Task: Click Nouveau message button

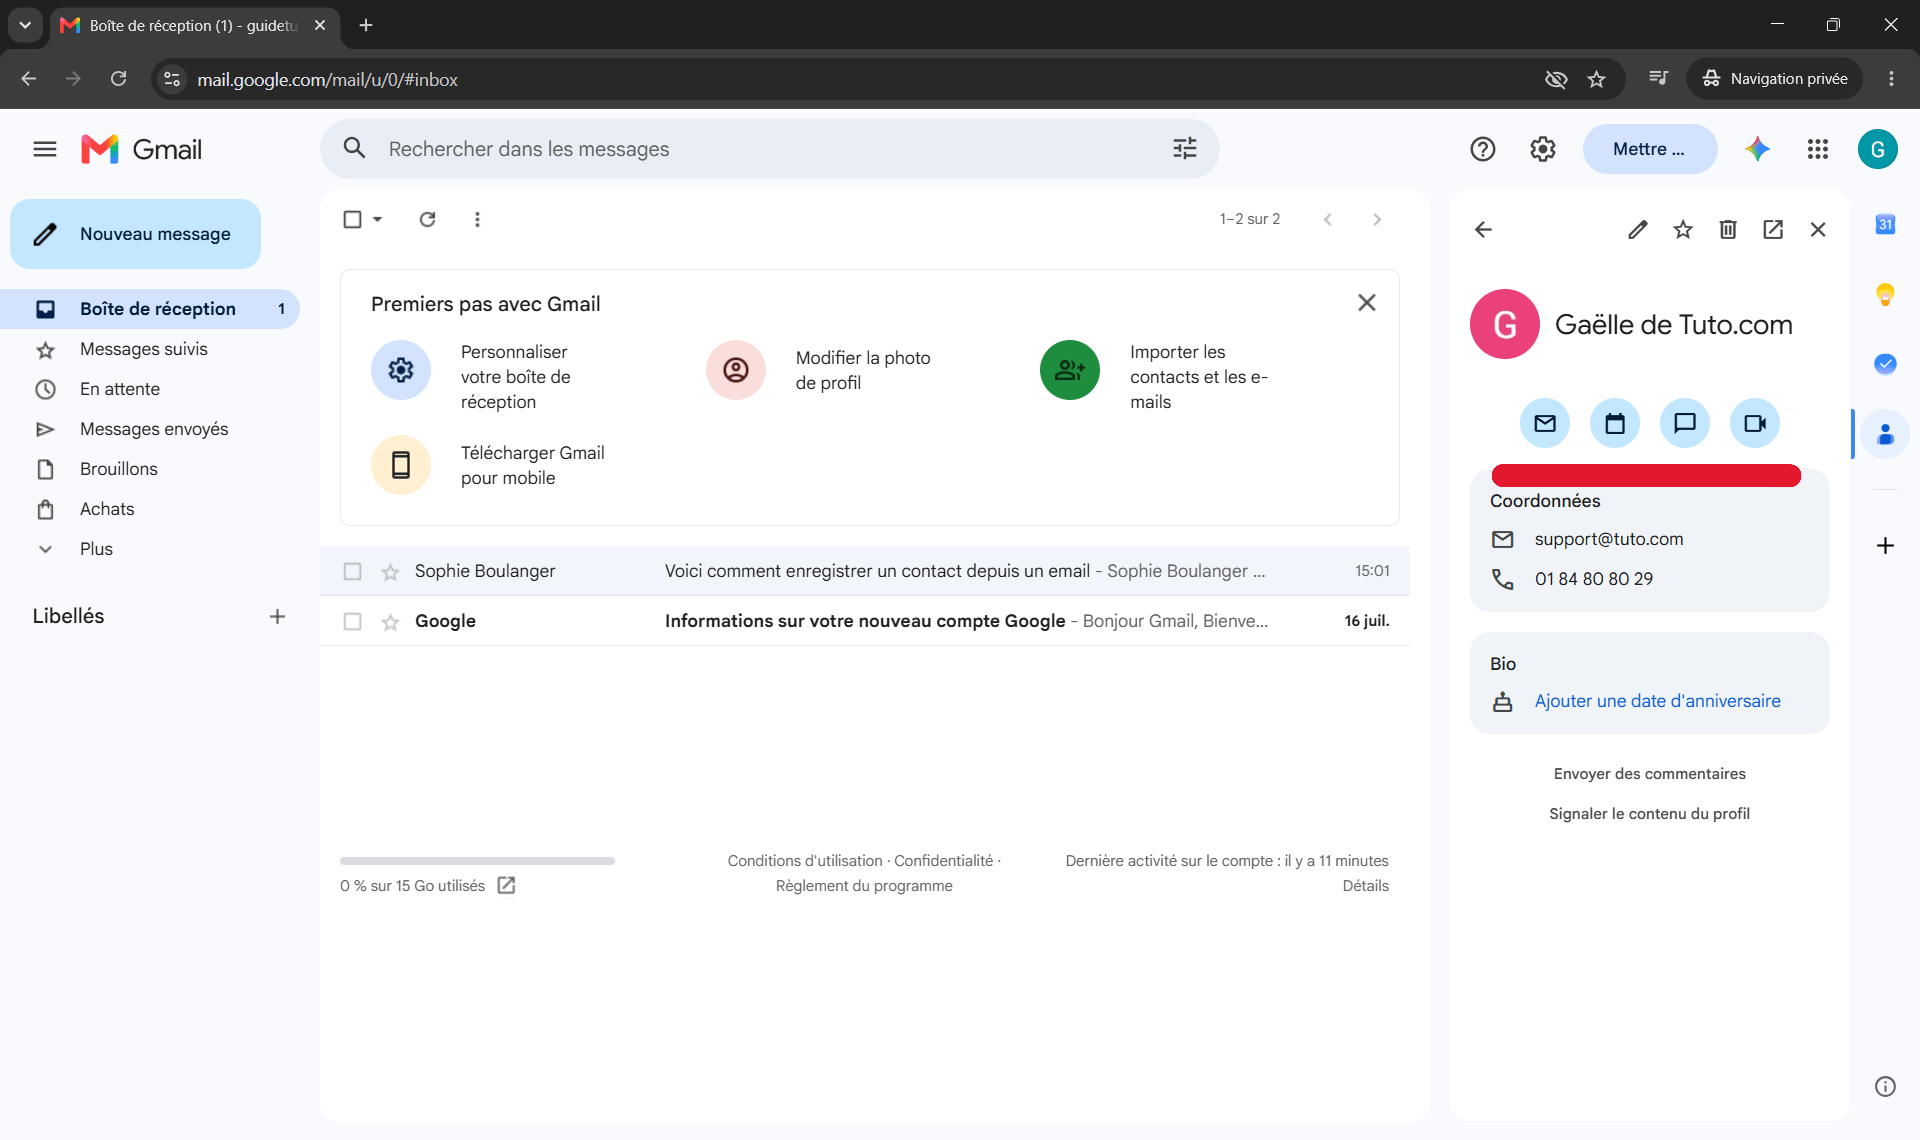Action: coord(135,234)
